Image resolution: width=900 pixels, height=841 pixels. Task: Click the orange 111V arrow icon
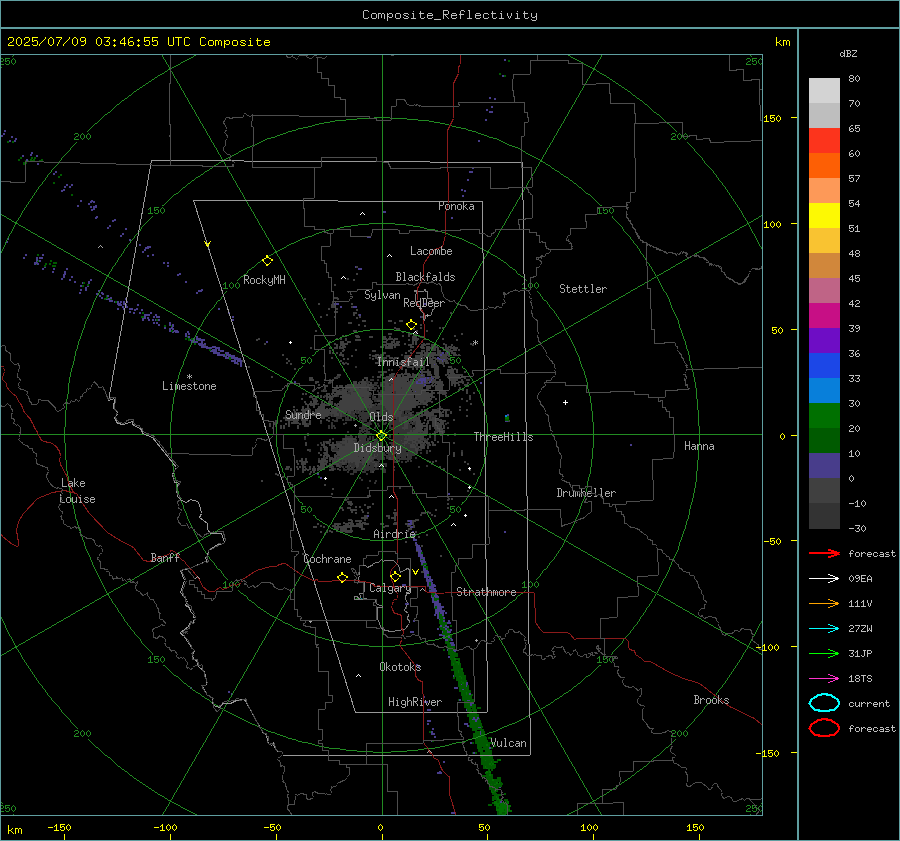(824, 603)
